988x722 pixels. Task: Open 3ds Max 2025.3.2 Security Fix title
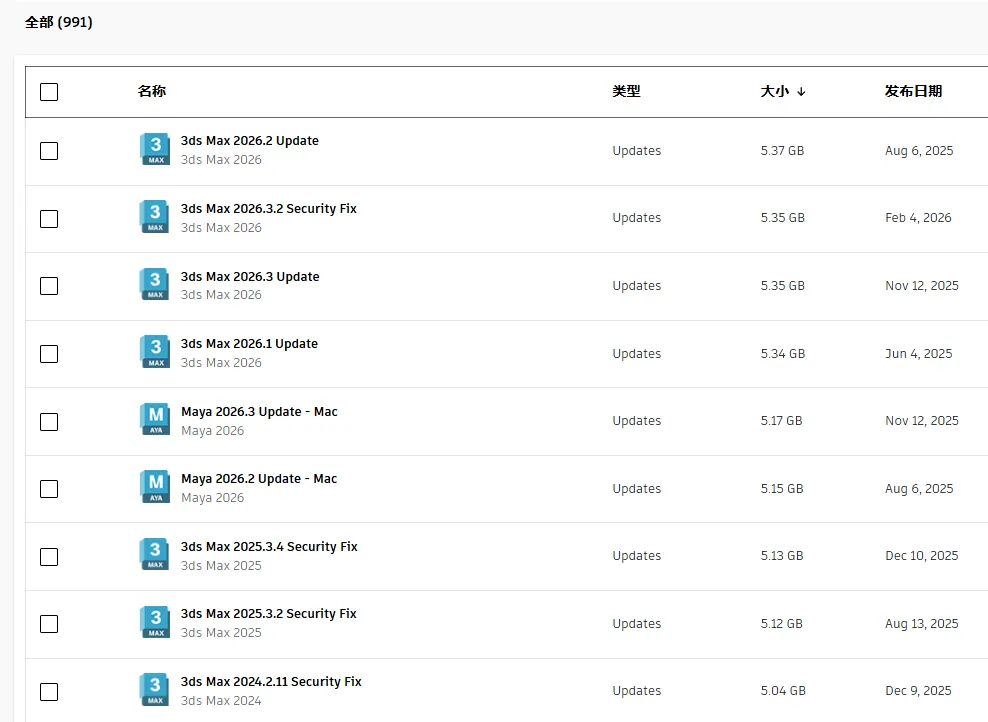point(268,614)
